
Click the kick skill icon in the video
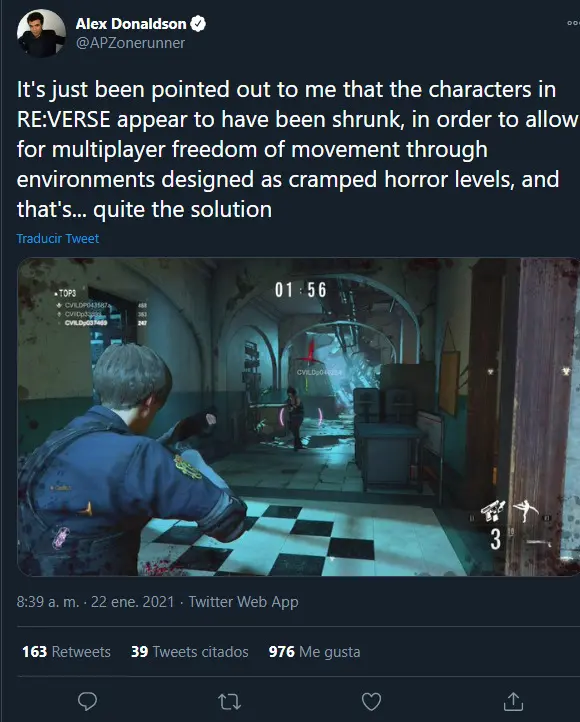click(x=525, y=511)
